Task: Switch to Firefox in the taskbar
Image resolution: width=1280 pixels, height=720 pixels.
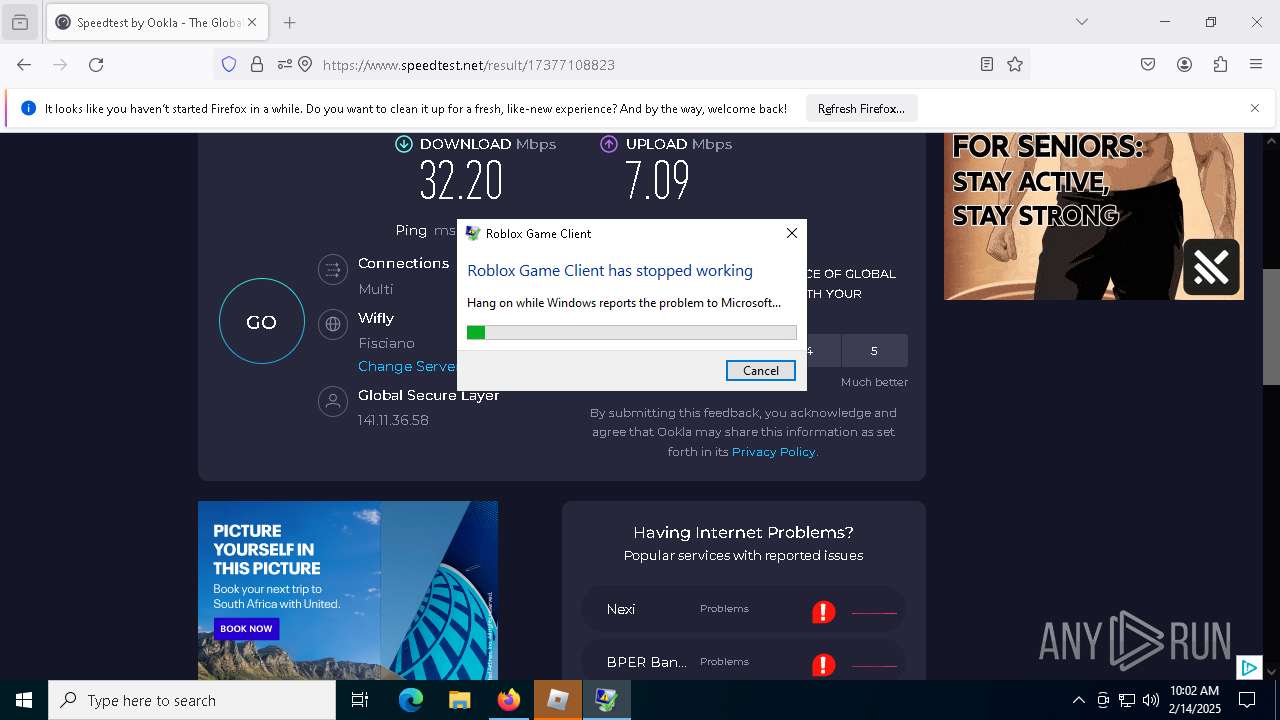Action: pos(509,700)
